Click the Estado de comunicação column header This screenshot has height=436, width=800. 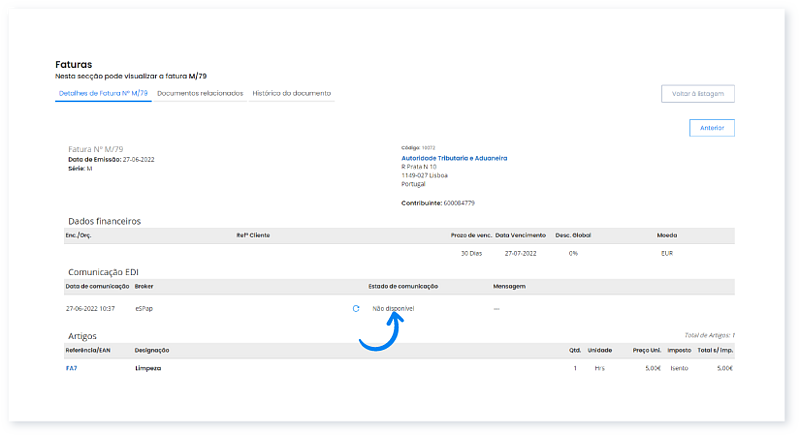(x=404, y=286)
